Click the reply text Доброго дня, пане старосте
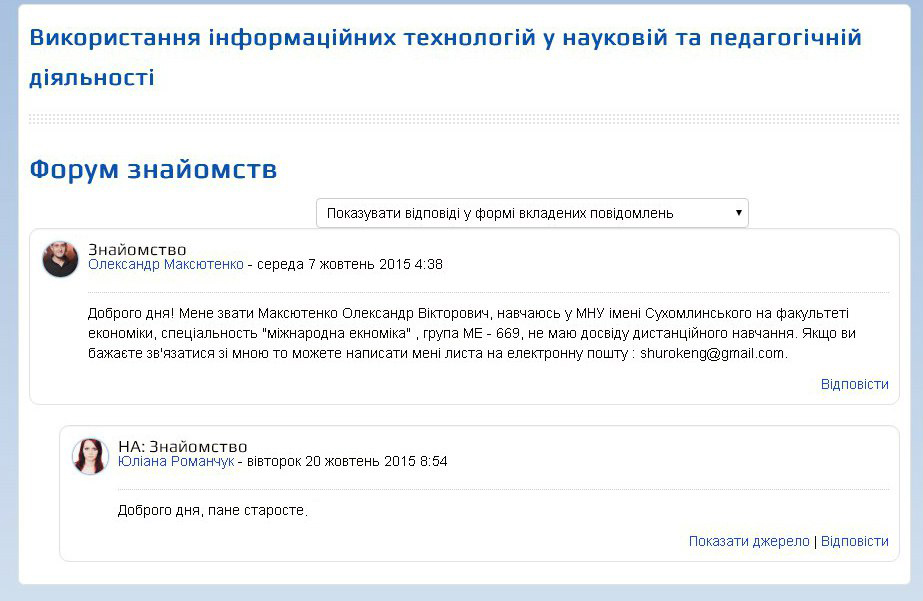 (x=213, y=510)
